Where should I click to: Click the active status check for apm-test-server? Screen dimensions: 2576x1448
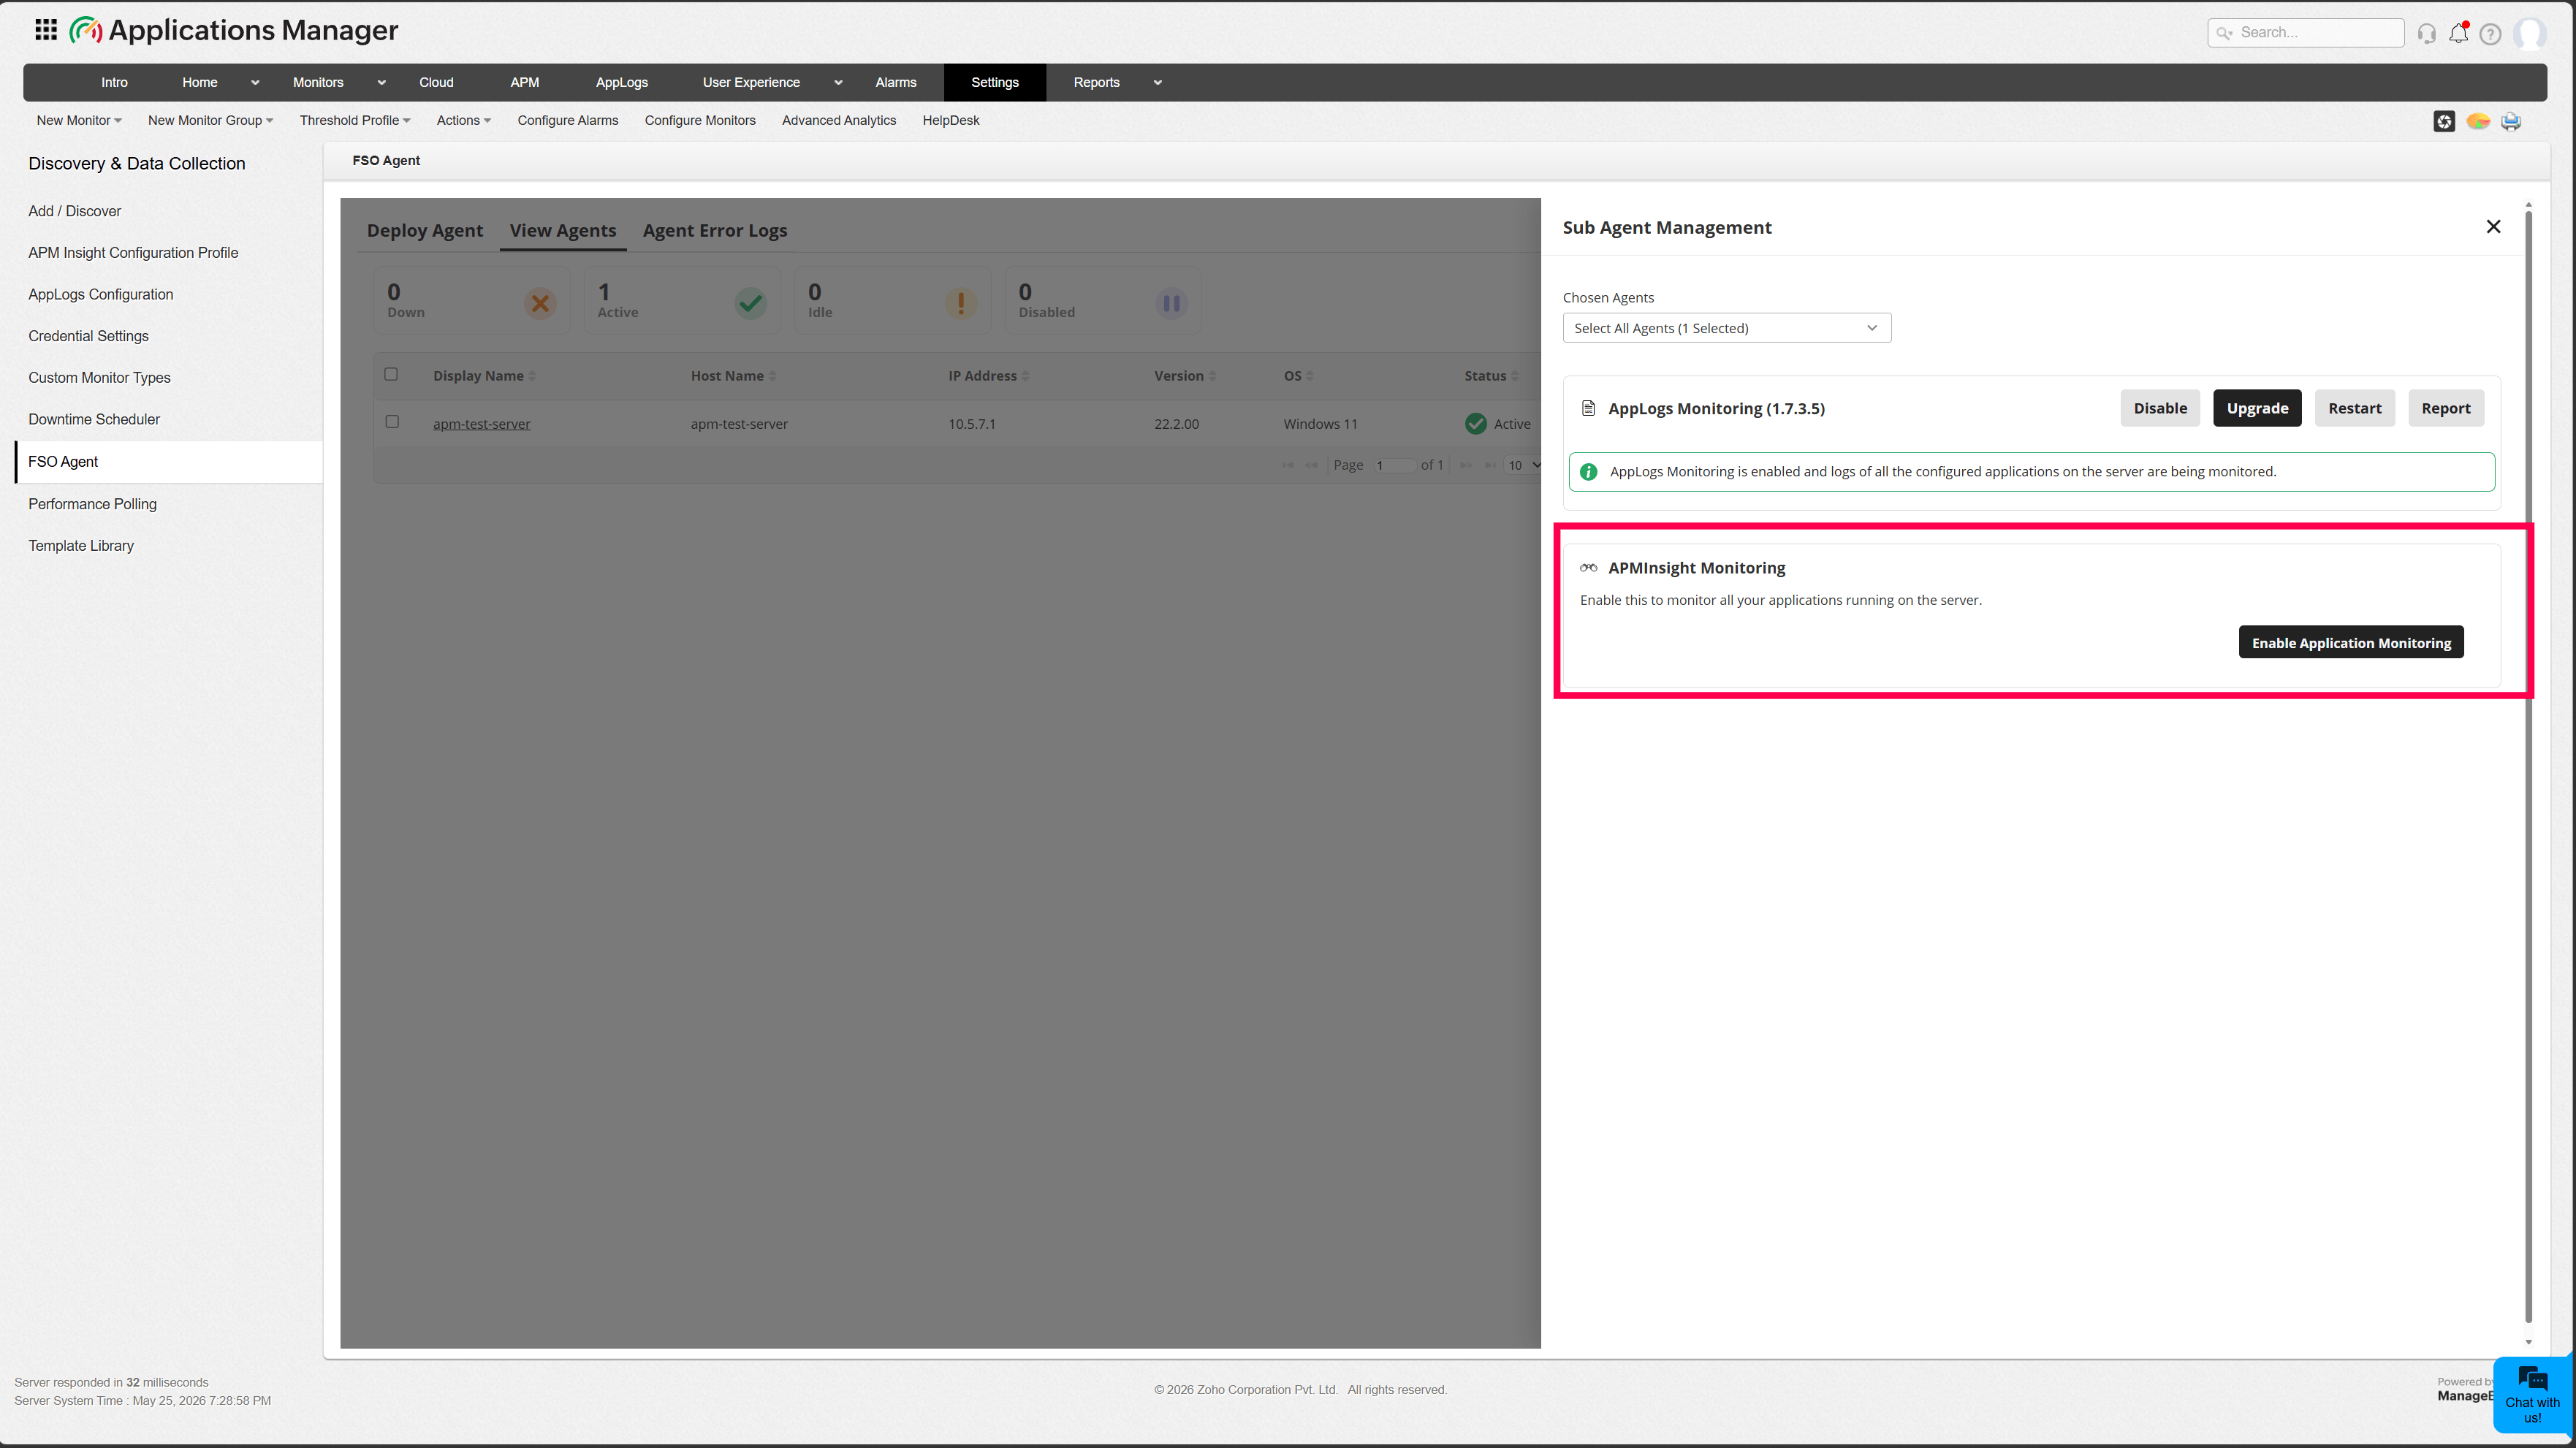coord(1475,424)
